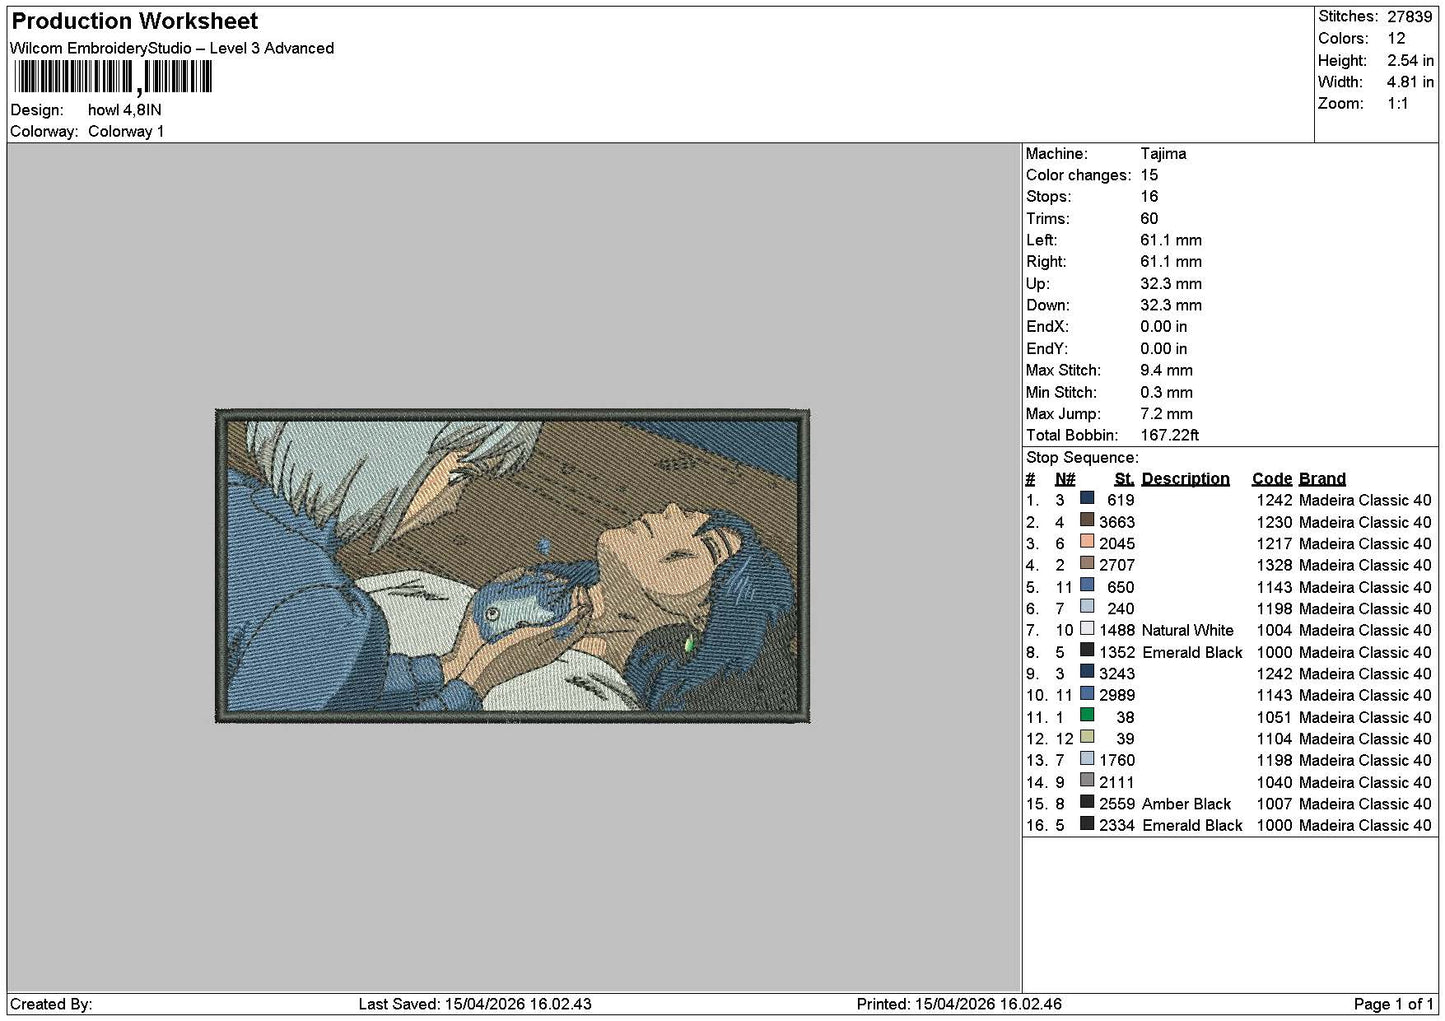Screen dimensions: 1445x1021
Task: Click 'Wilcom EmbroideryStudio – Level 3 Advanced' text
Action: pos(172,48)
